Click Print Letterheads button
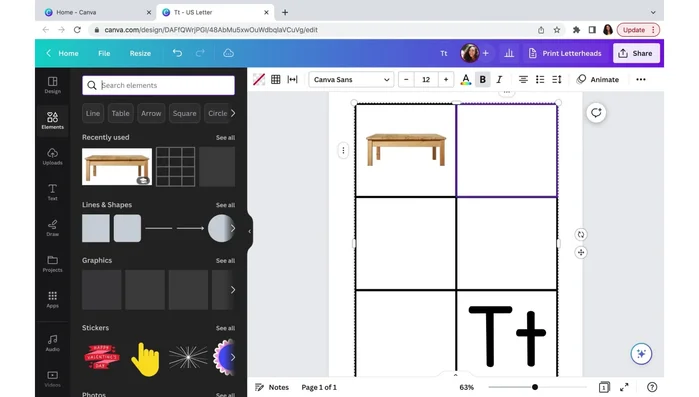 pos(564,53)
